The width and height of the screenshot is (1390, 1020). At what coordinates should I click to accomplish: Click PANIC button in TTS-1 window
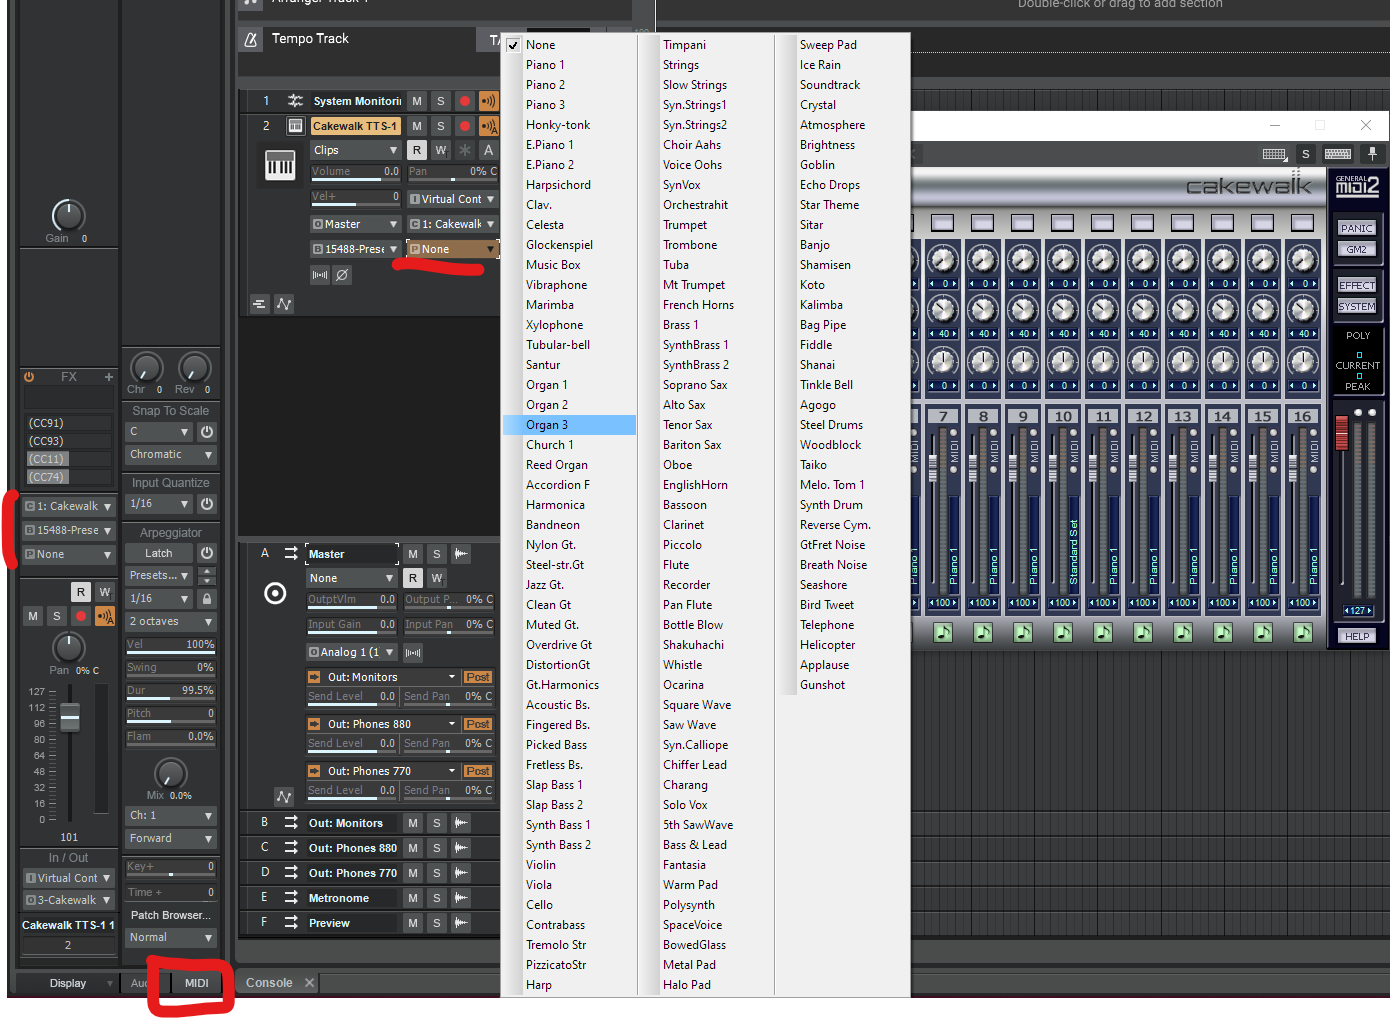(x=1357, y=228)
